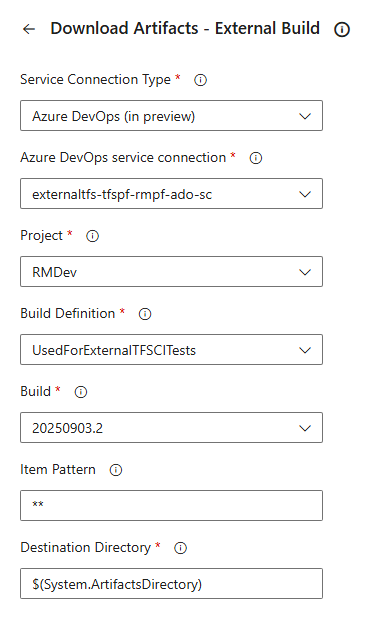The height and width of the screenshot is (619, 368).
Task: Show info tooltip for Destination Directory
Action: (x=180, y=548)
